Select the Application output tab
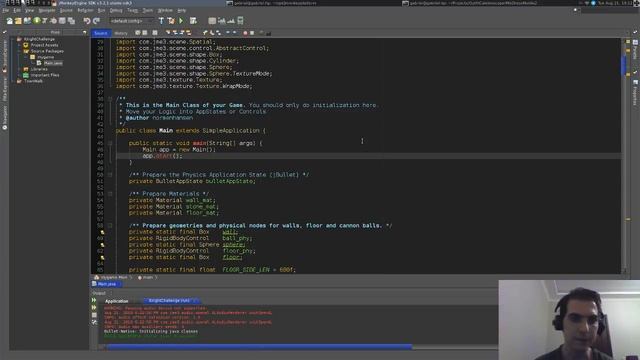Viewport: 640px width, 360px height. (x=117, y=301)
